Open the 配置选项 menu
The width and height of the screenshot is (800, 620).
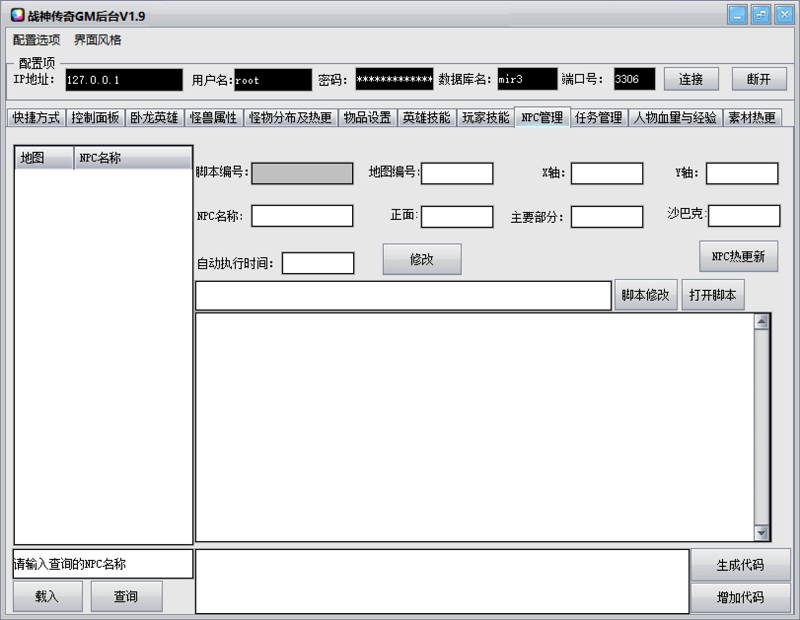point(38,39)
